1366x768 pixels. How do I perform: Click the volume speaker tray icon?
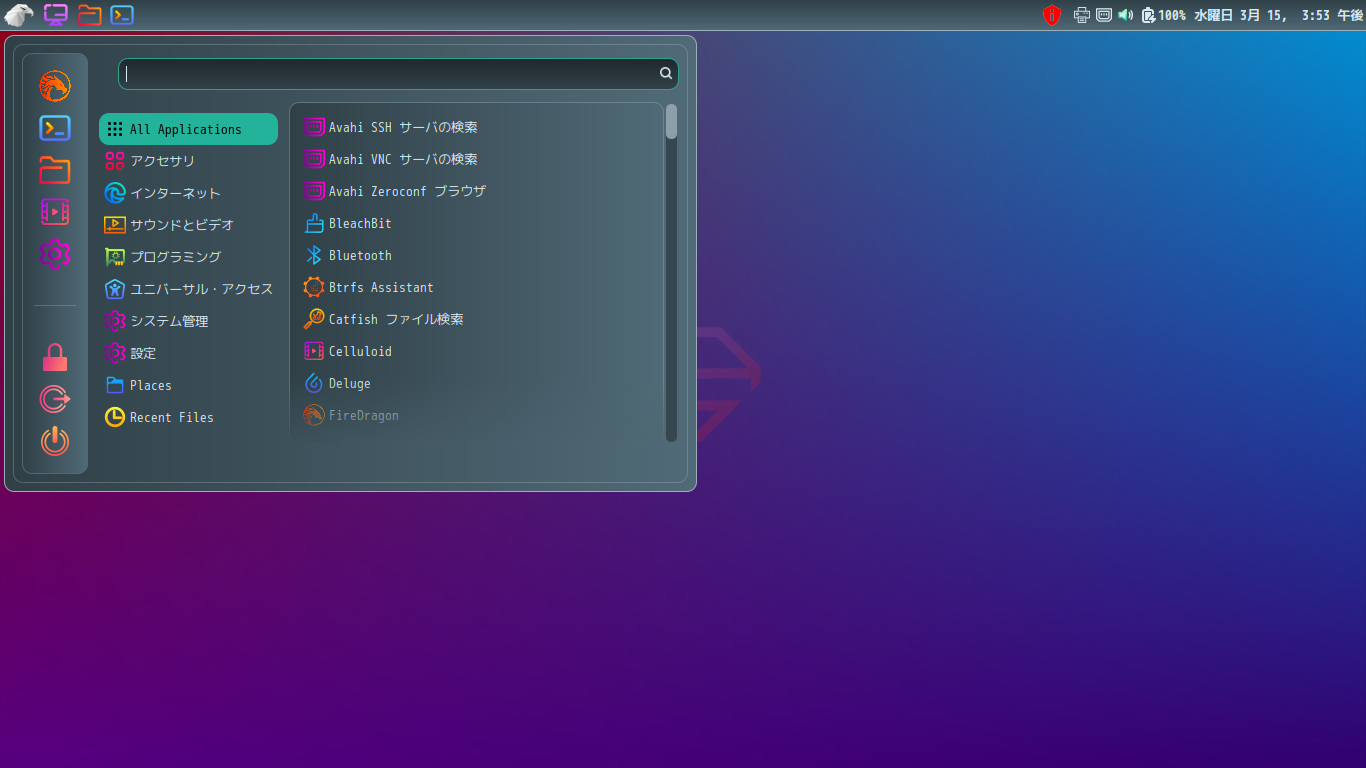1125,15
